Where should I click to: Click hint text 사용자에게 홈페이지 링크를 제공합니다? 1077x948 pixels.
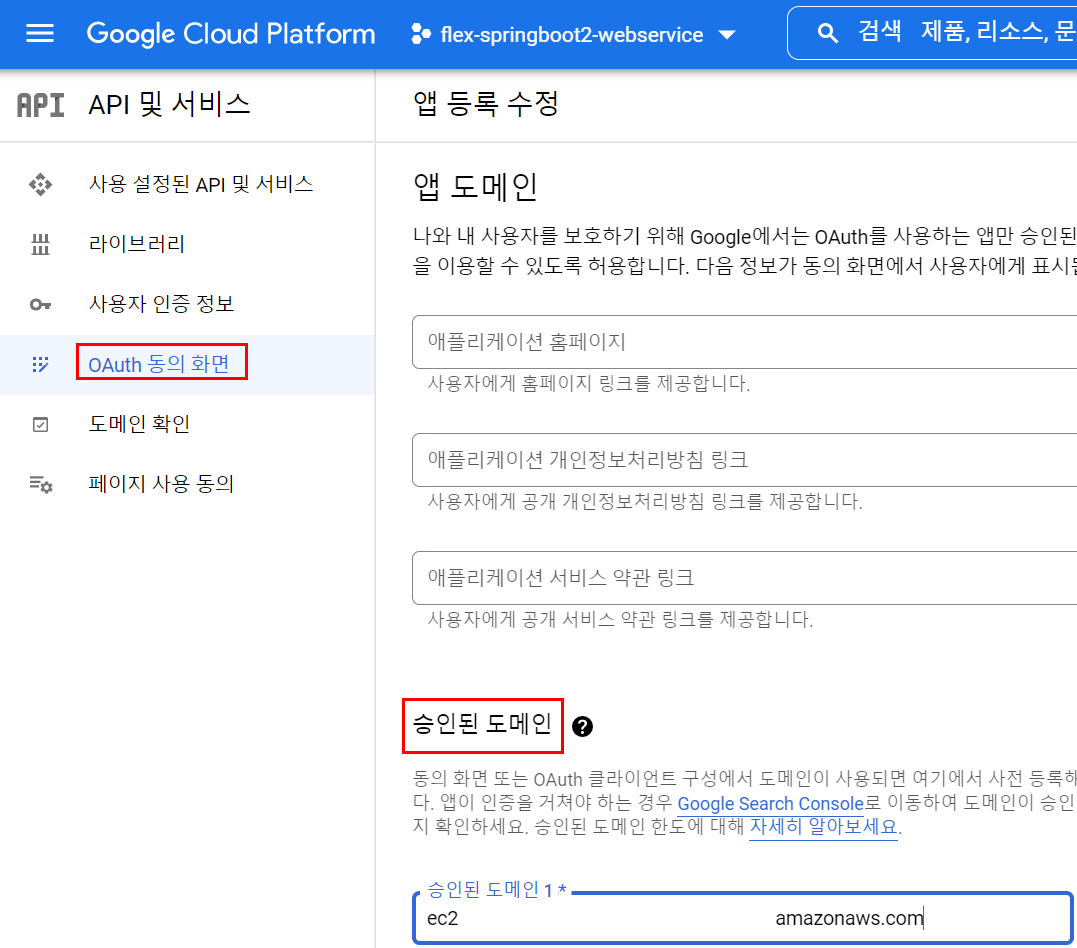[x=589, y=383]
